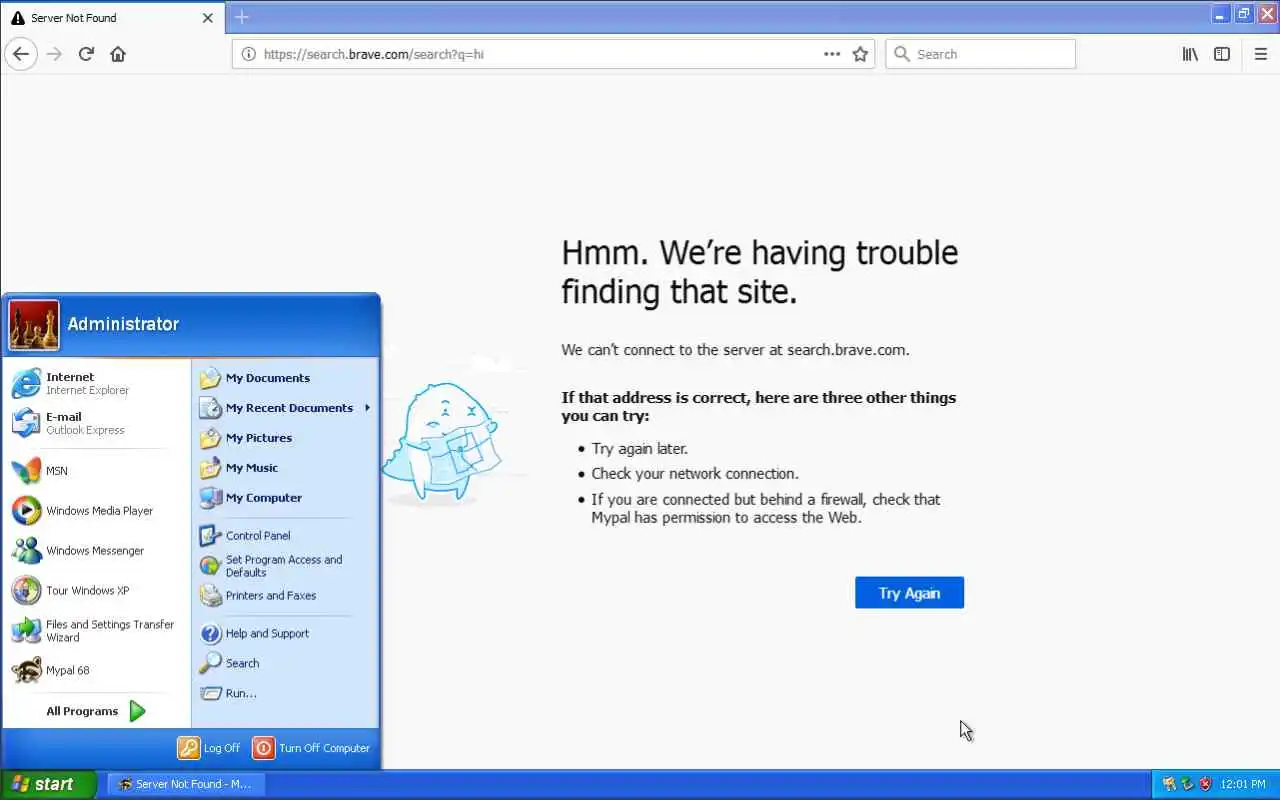Screen dimensions: 1280x800
Task: Click the Administrator chess user picture
Action: click(34, 325)
